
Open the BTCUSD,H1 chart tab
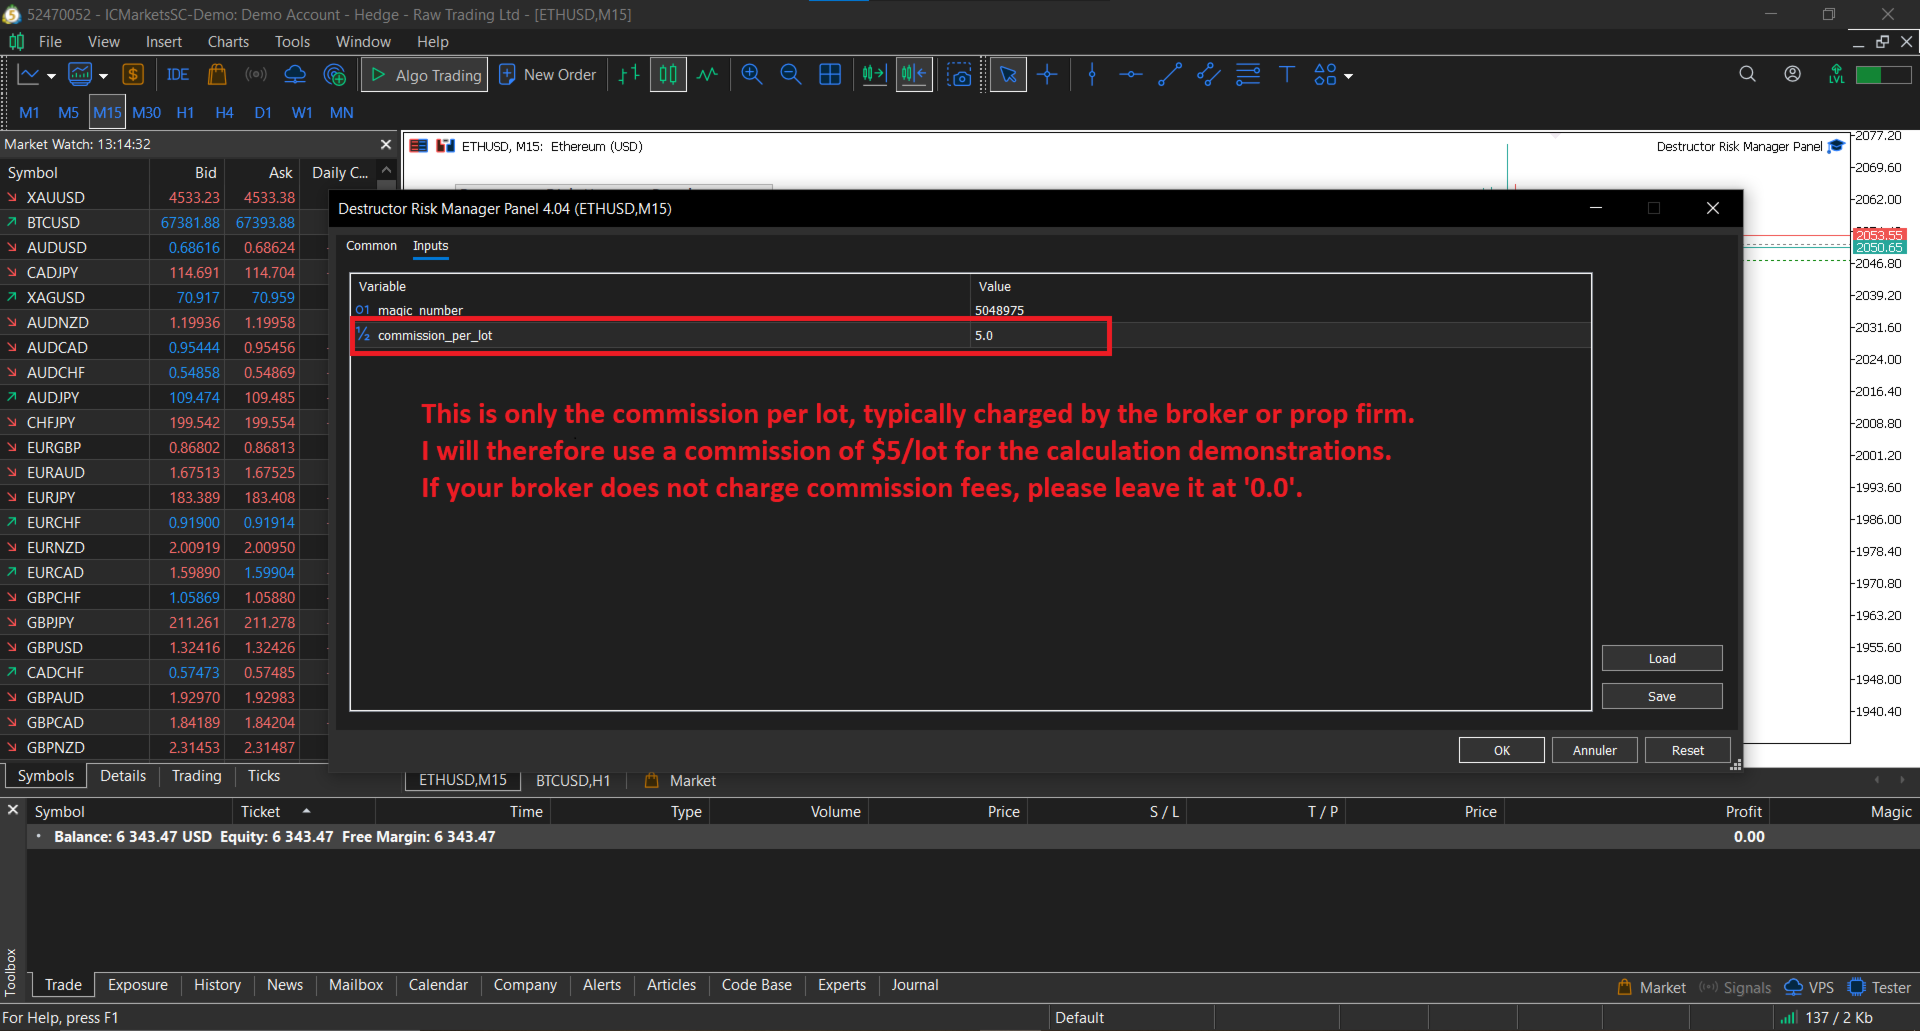tap(573, 781)
